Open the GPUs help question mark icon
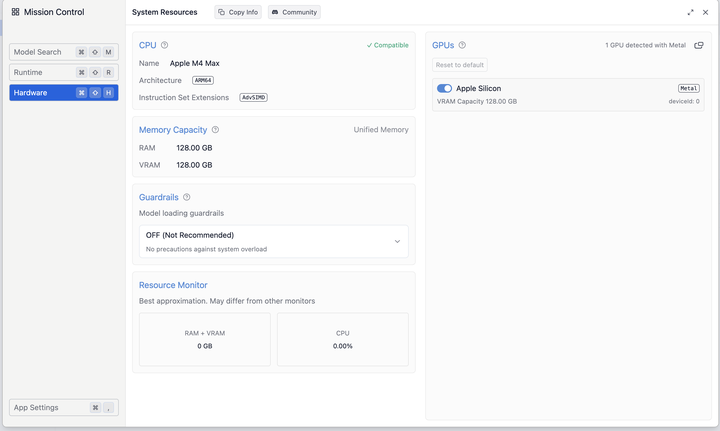 (x=462, y=45)
